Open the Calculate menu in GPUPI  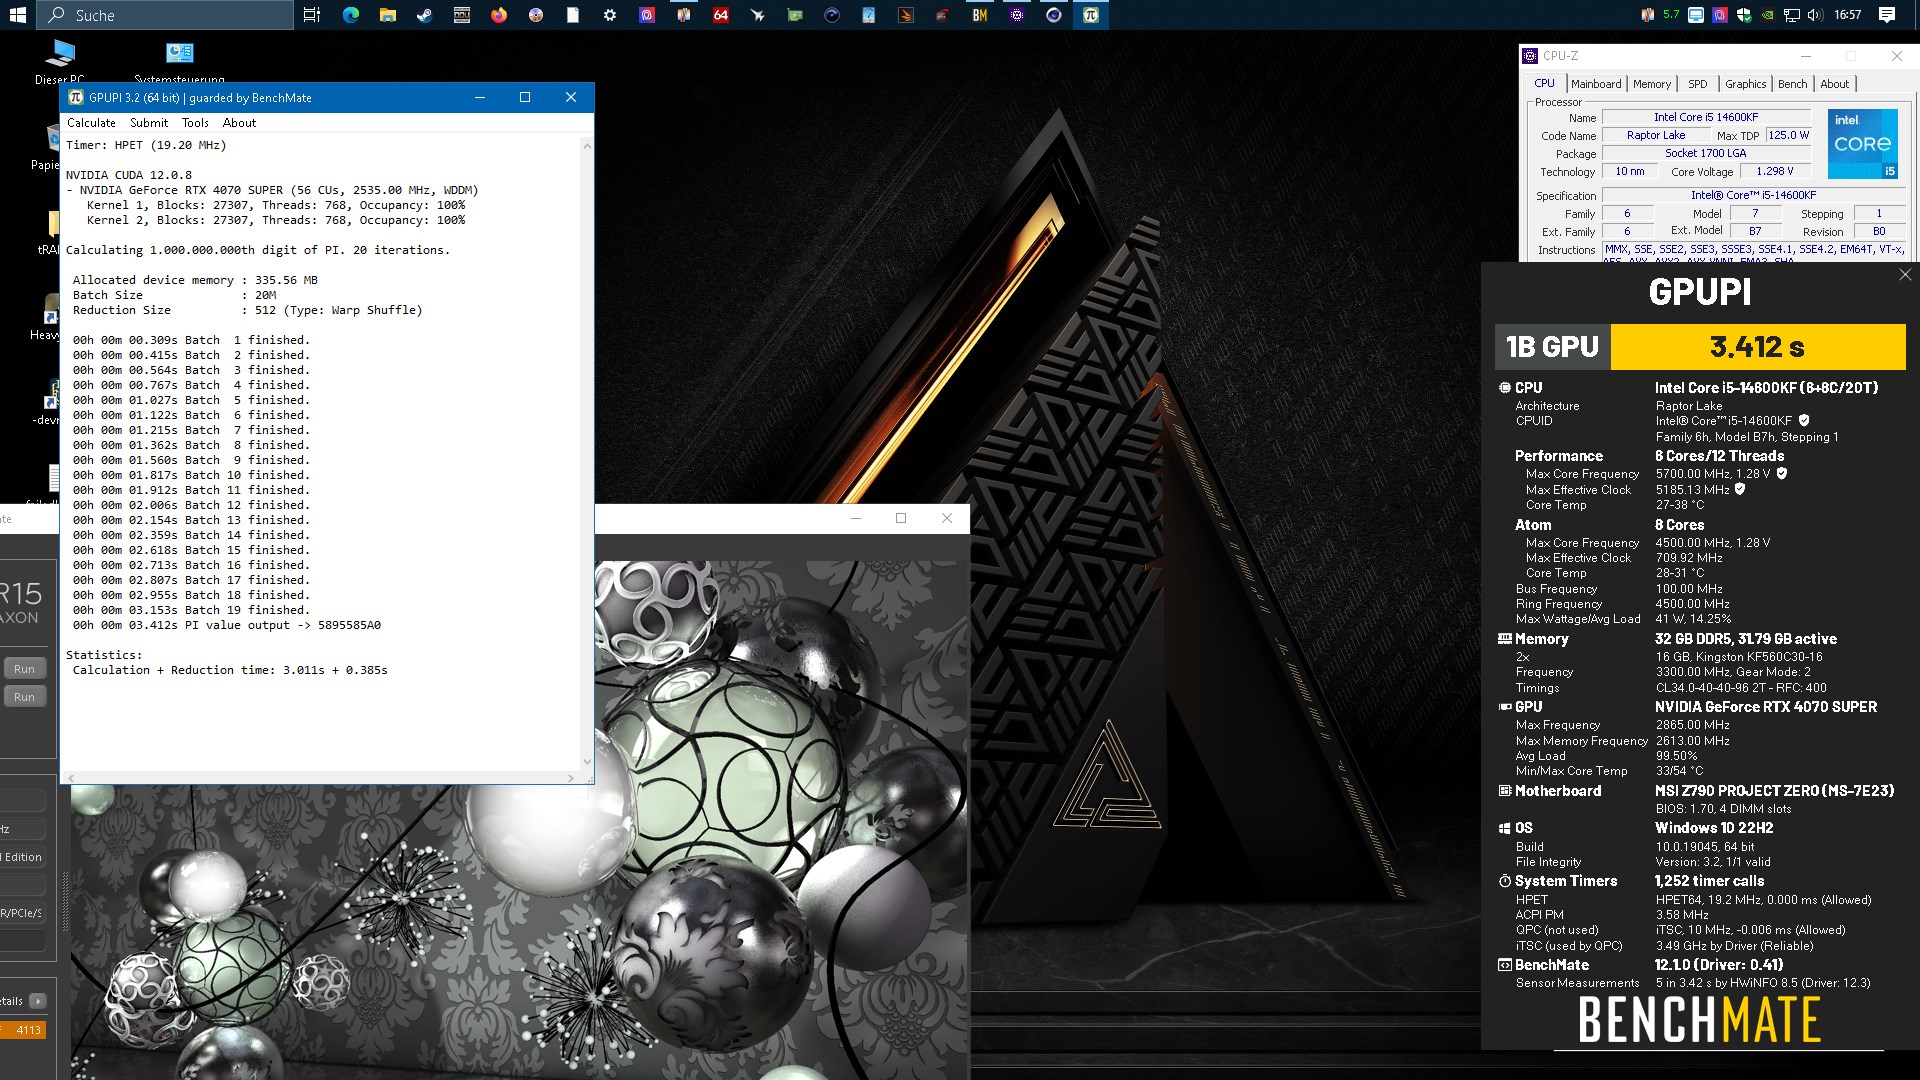pyautogui.click(x=91, y=123)
